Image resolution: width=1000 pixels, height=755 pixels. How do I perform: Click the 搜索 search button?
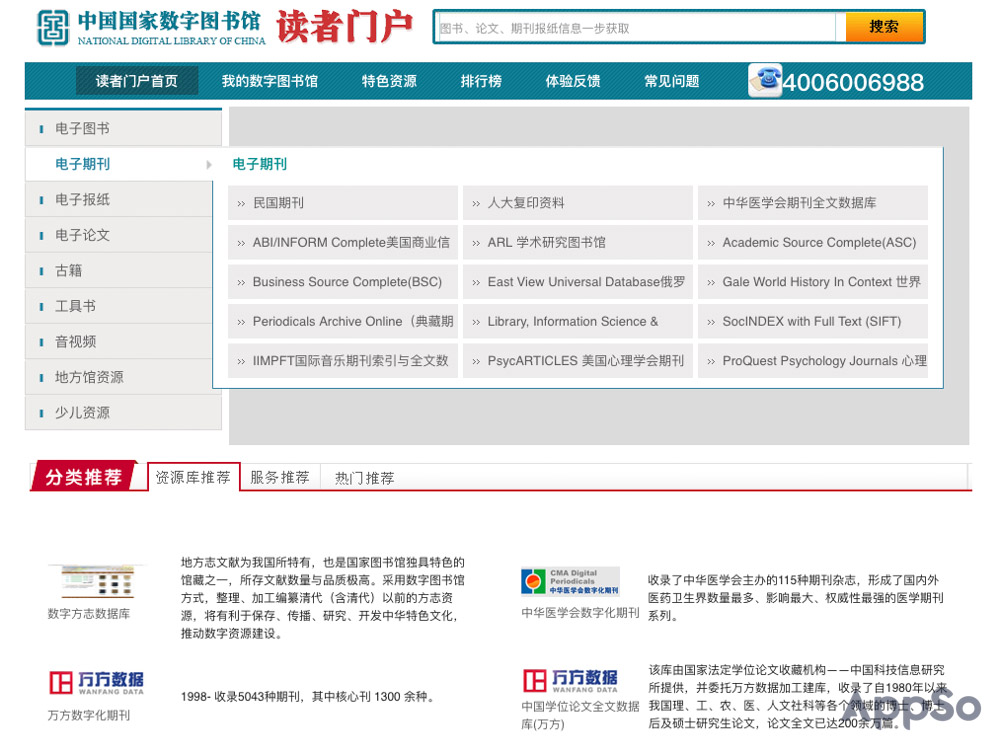(x=884, y=27)
